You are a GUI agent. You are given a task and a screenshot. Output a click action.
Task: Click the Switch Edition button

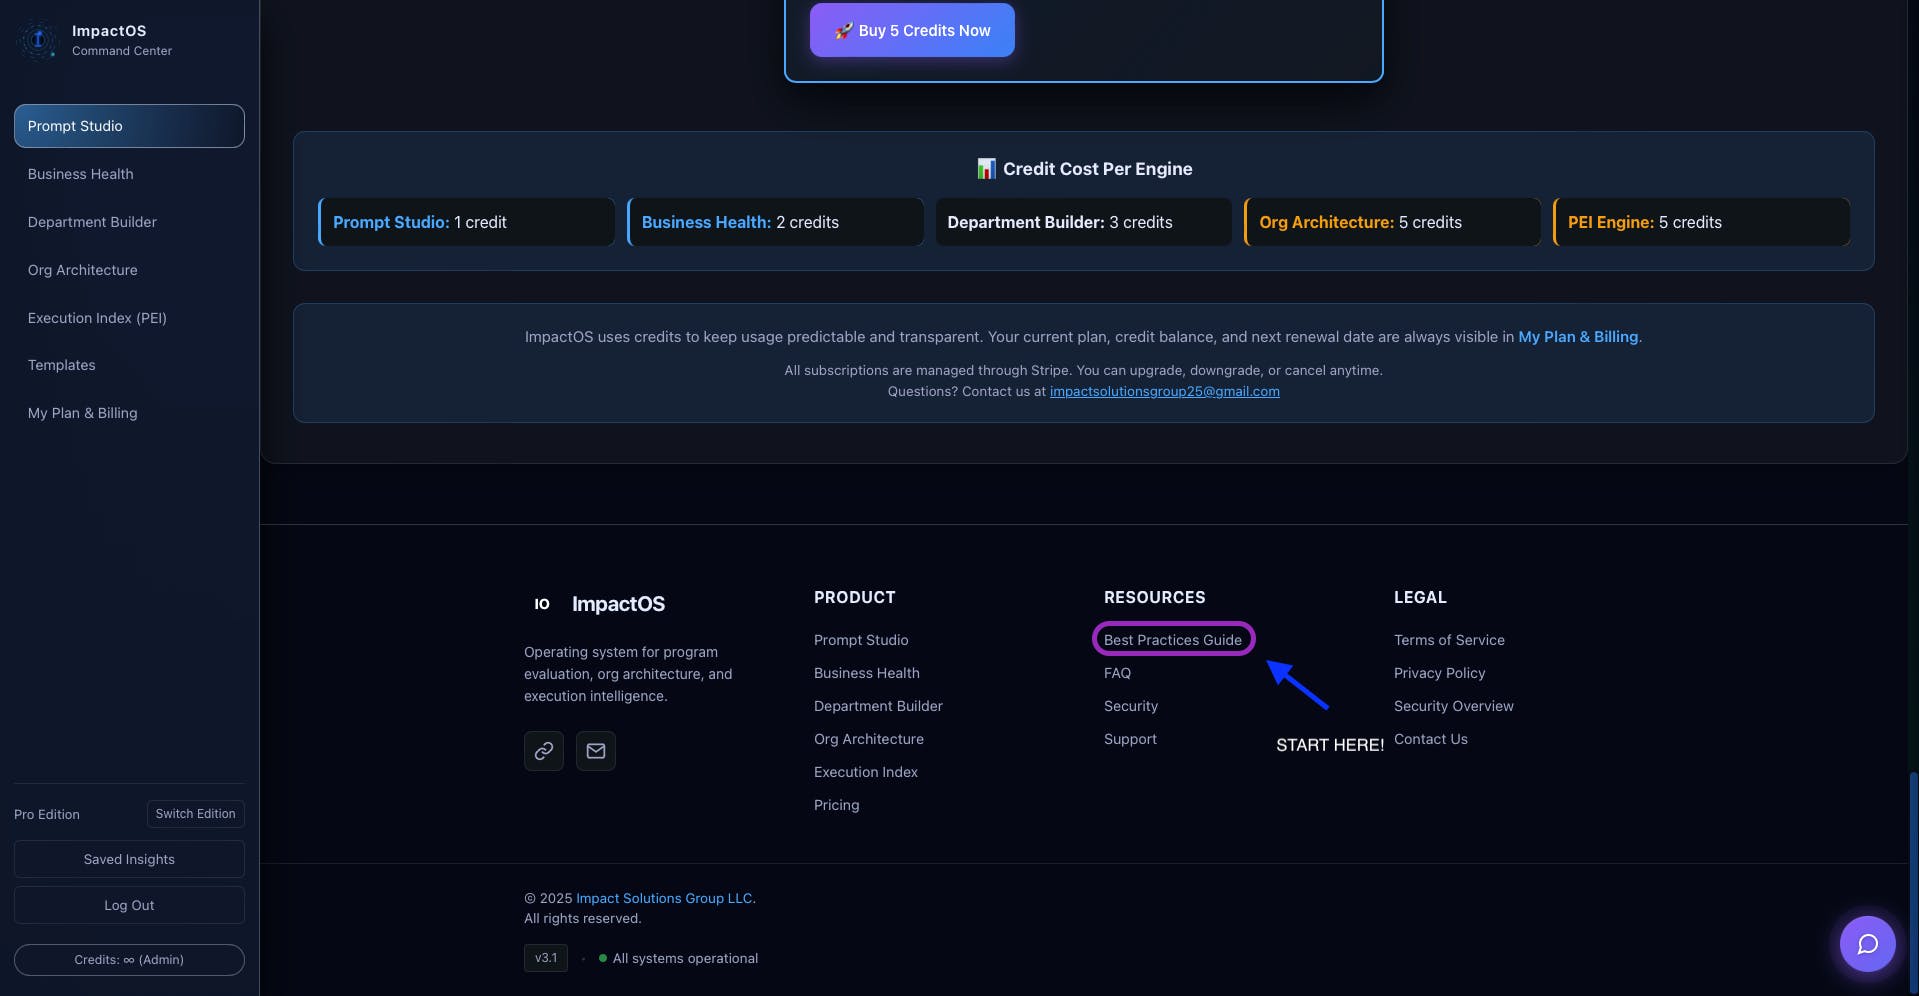coord(195,814)
